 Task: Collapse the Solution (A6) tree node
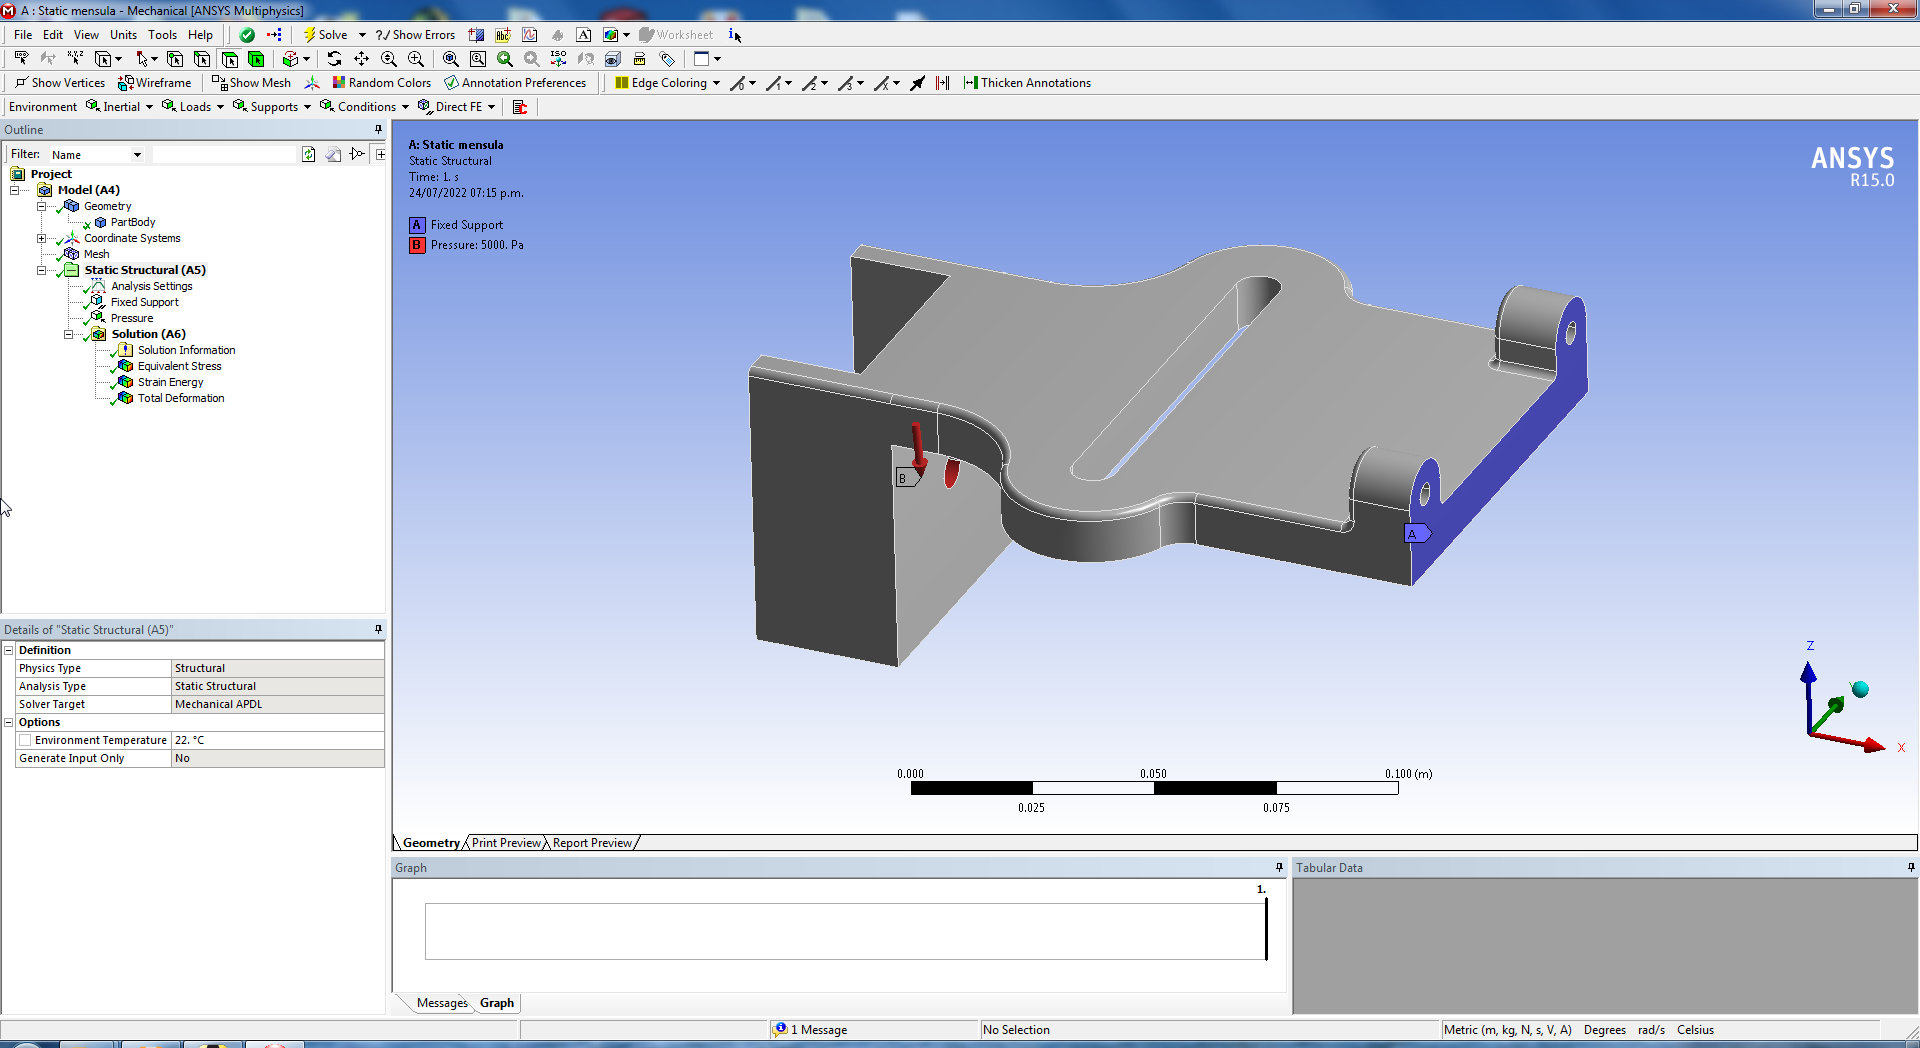pos(68,334)
